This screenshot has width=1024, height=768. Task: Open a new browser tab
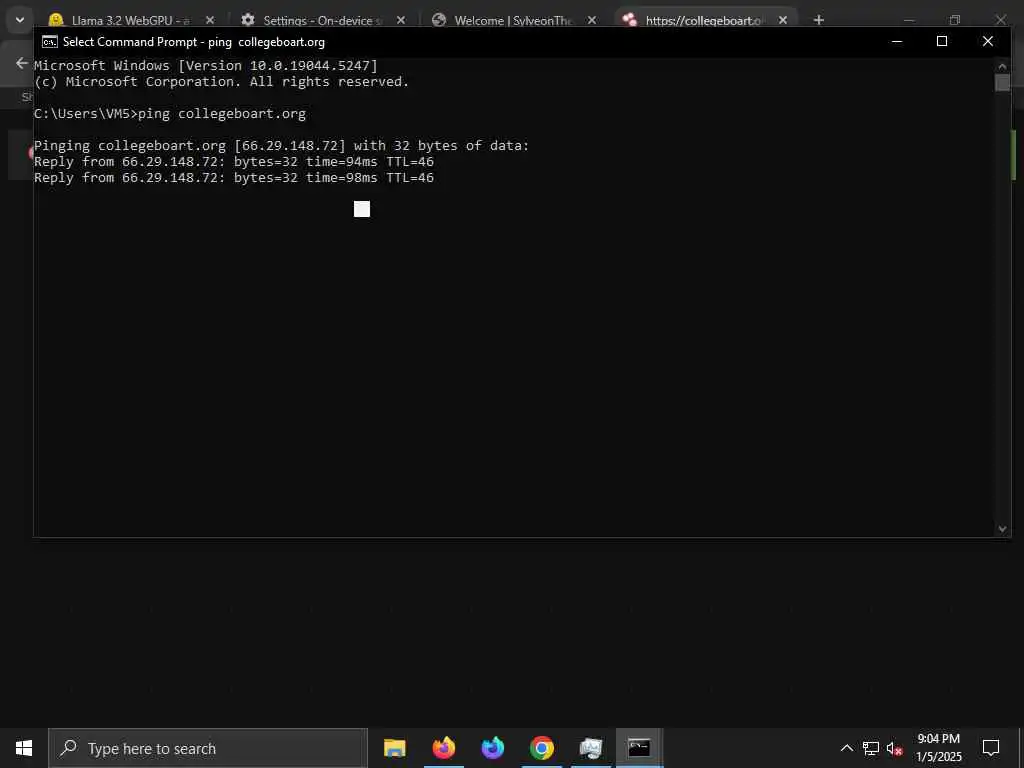[x=818, y=20]
